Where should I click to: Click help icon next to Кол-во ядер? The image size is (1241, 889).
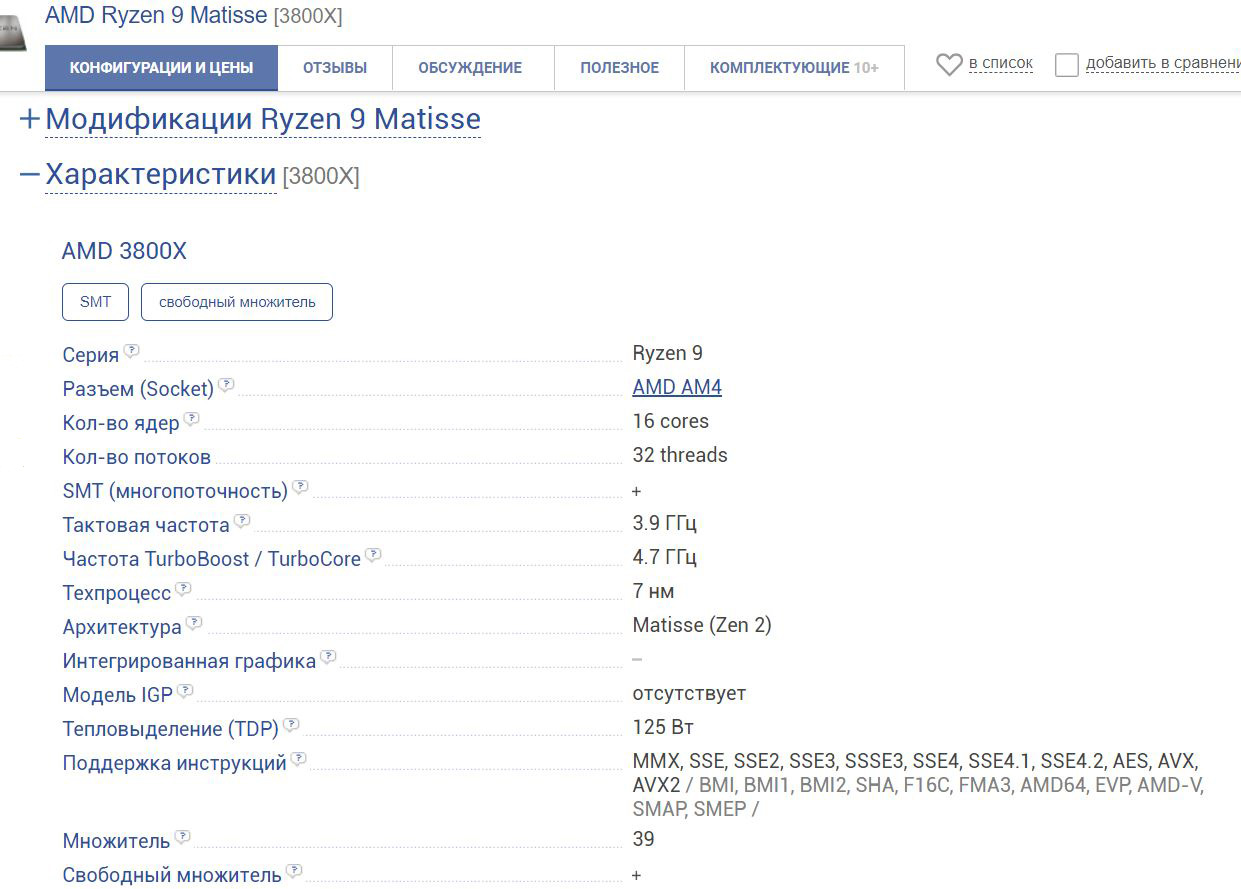191,419
